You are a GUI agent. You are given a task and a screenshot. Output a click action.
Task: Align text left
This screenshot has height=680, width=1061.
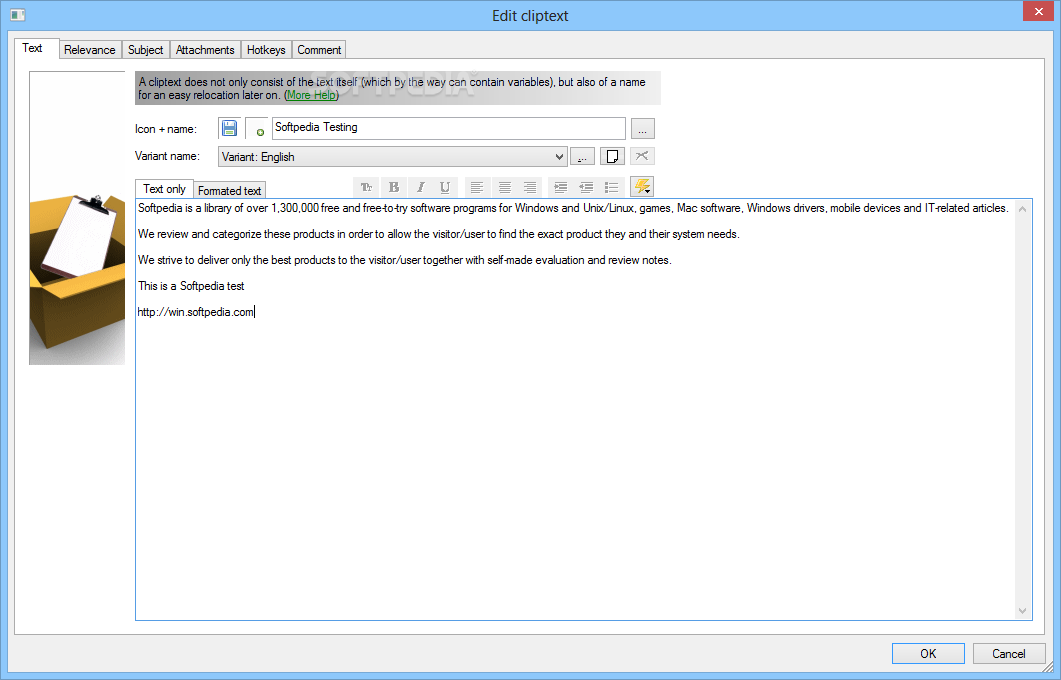click(477, 187)
